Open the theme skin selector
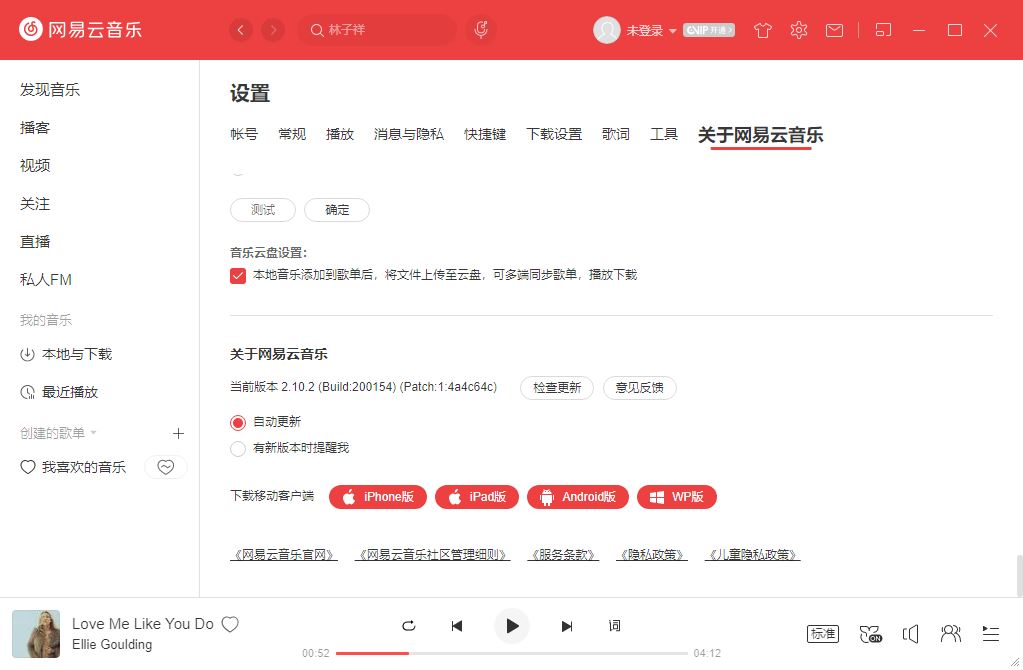 (x=762, y=30)
